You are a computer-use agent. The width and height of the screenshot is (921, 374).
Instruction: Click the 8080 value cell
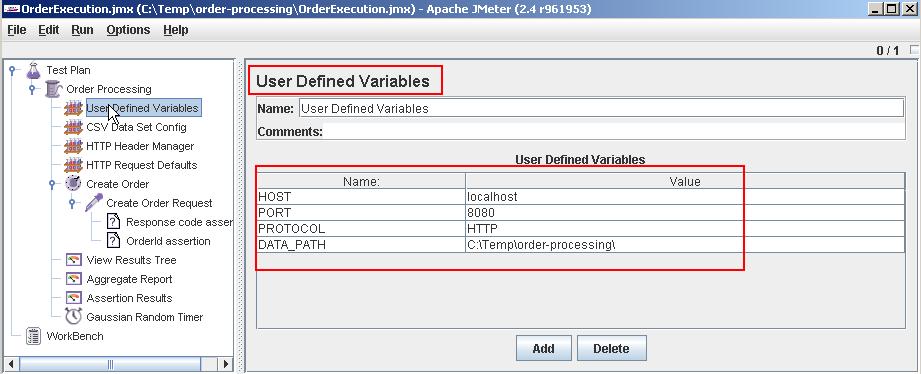click(685, 213)
